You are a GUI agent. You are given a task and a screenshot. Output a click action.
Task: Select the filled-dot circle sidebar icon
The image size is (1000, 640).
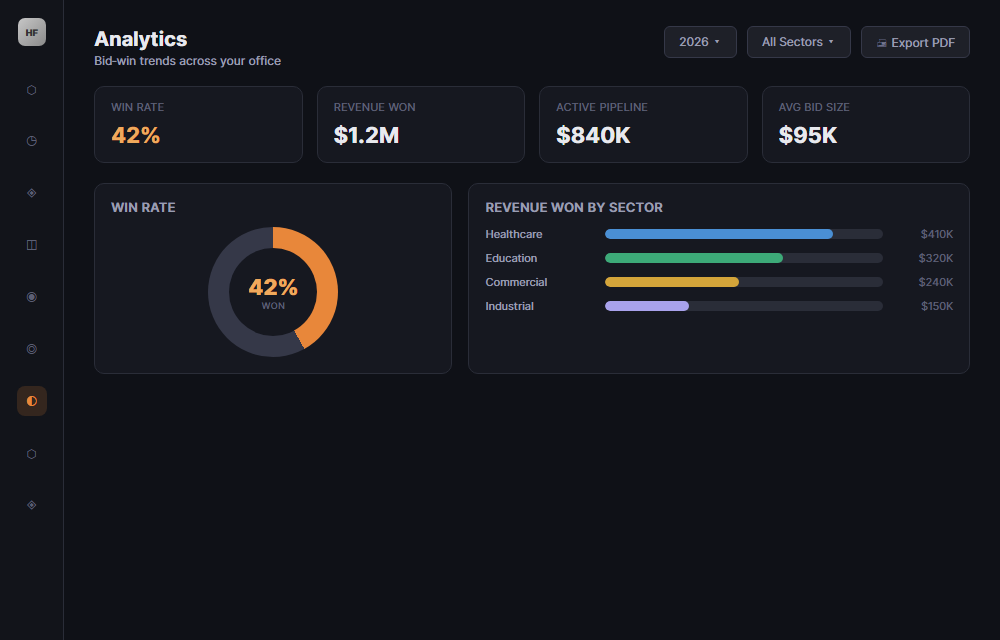tap(32, 297)
